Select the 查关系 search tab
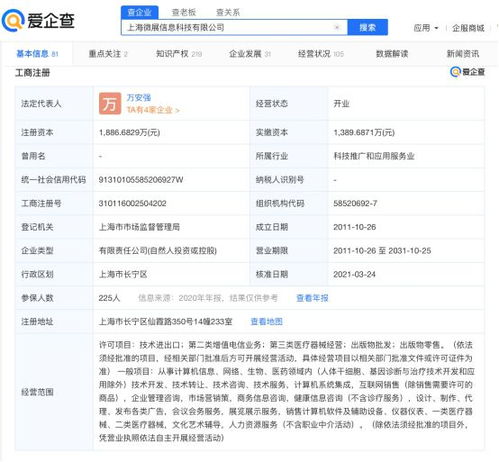This screenshot has width=499, height=462. click(x=228, y=12)
